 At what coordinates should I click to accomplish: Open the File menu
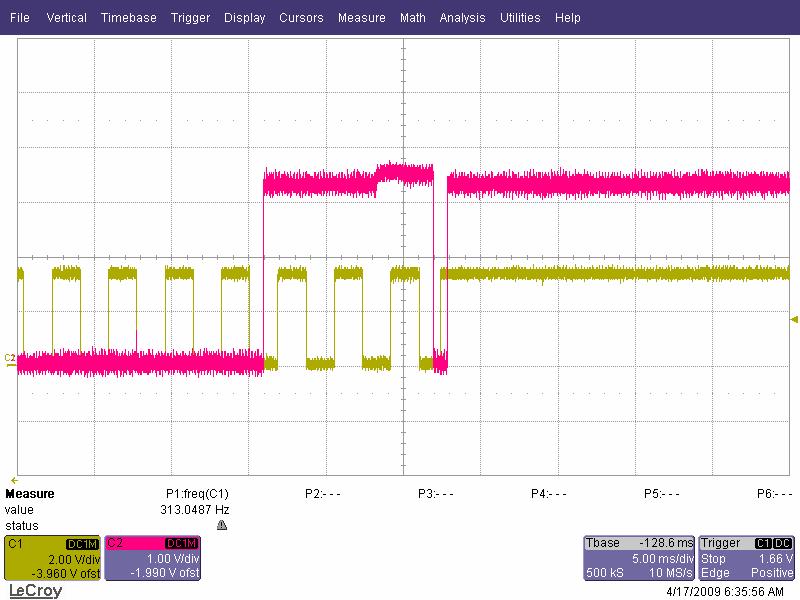pos(19,17)
